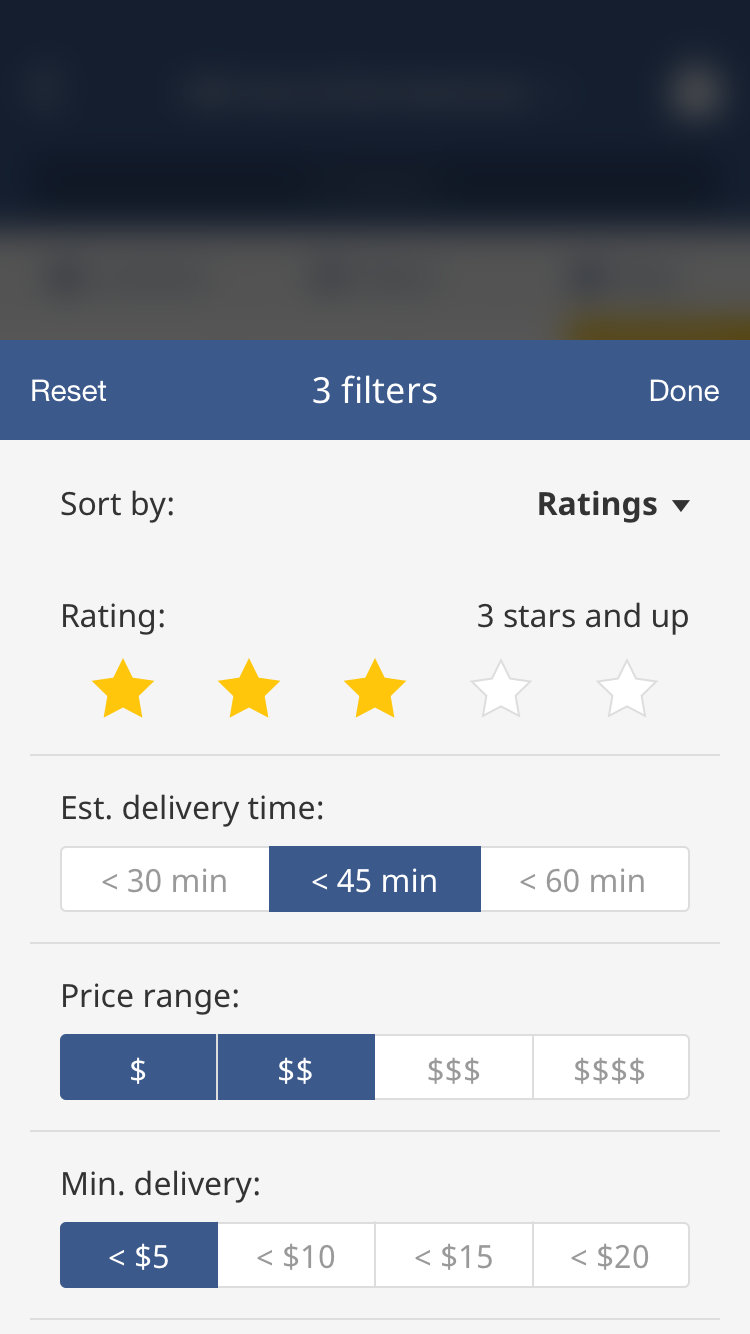Select the second rating star
The width and height of the screenshot is (750, 1334).
pyautogui.click(x=248, y=689)
